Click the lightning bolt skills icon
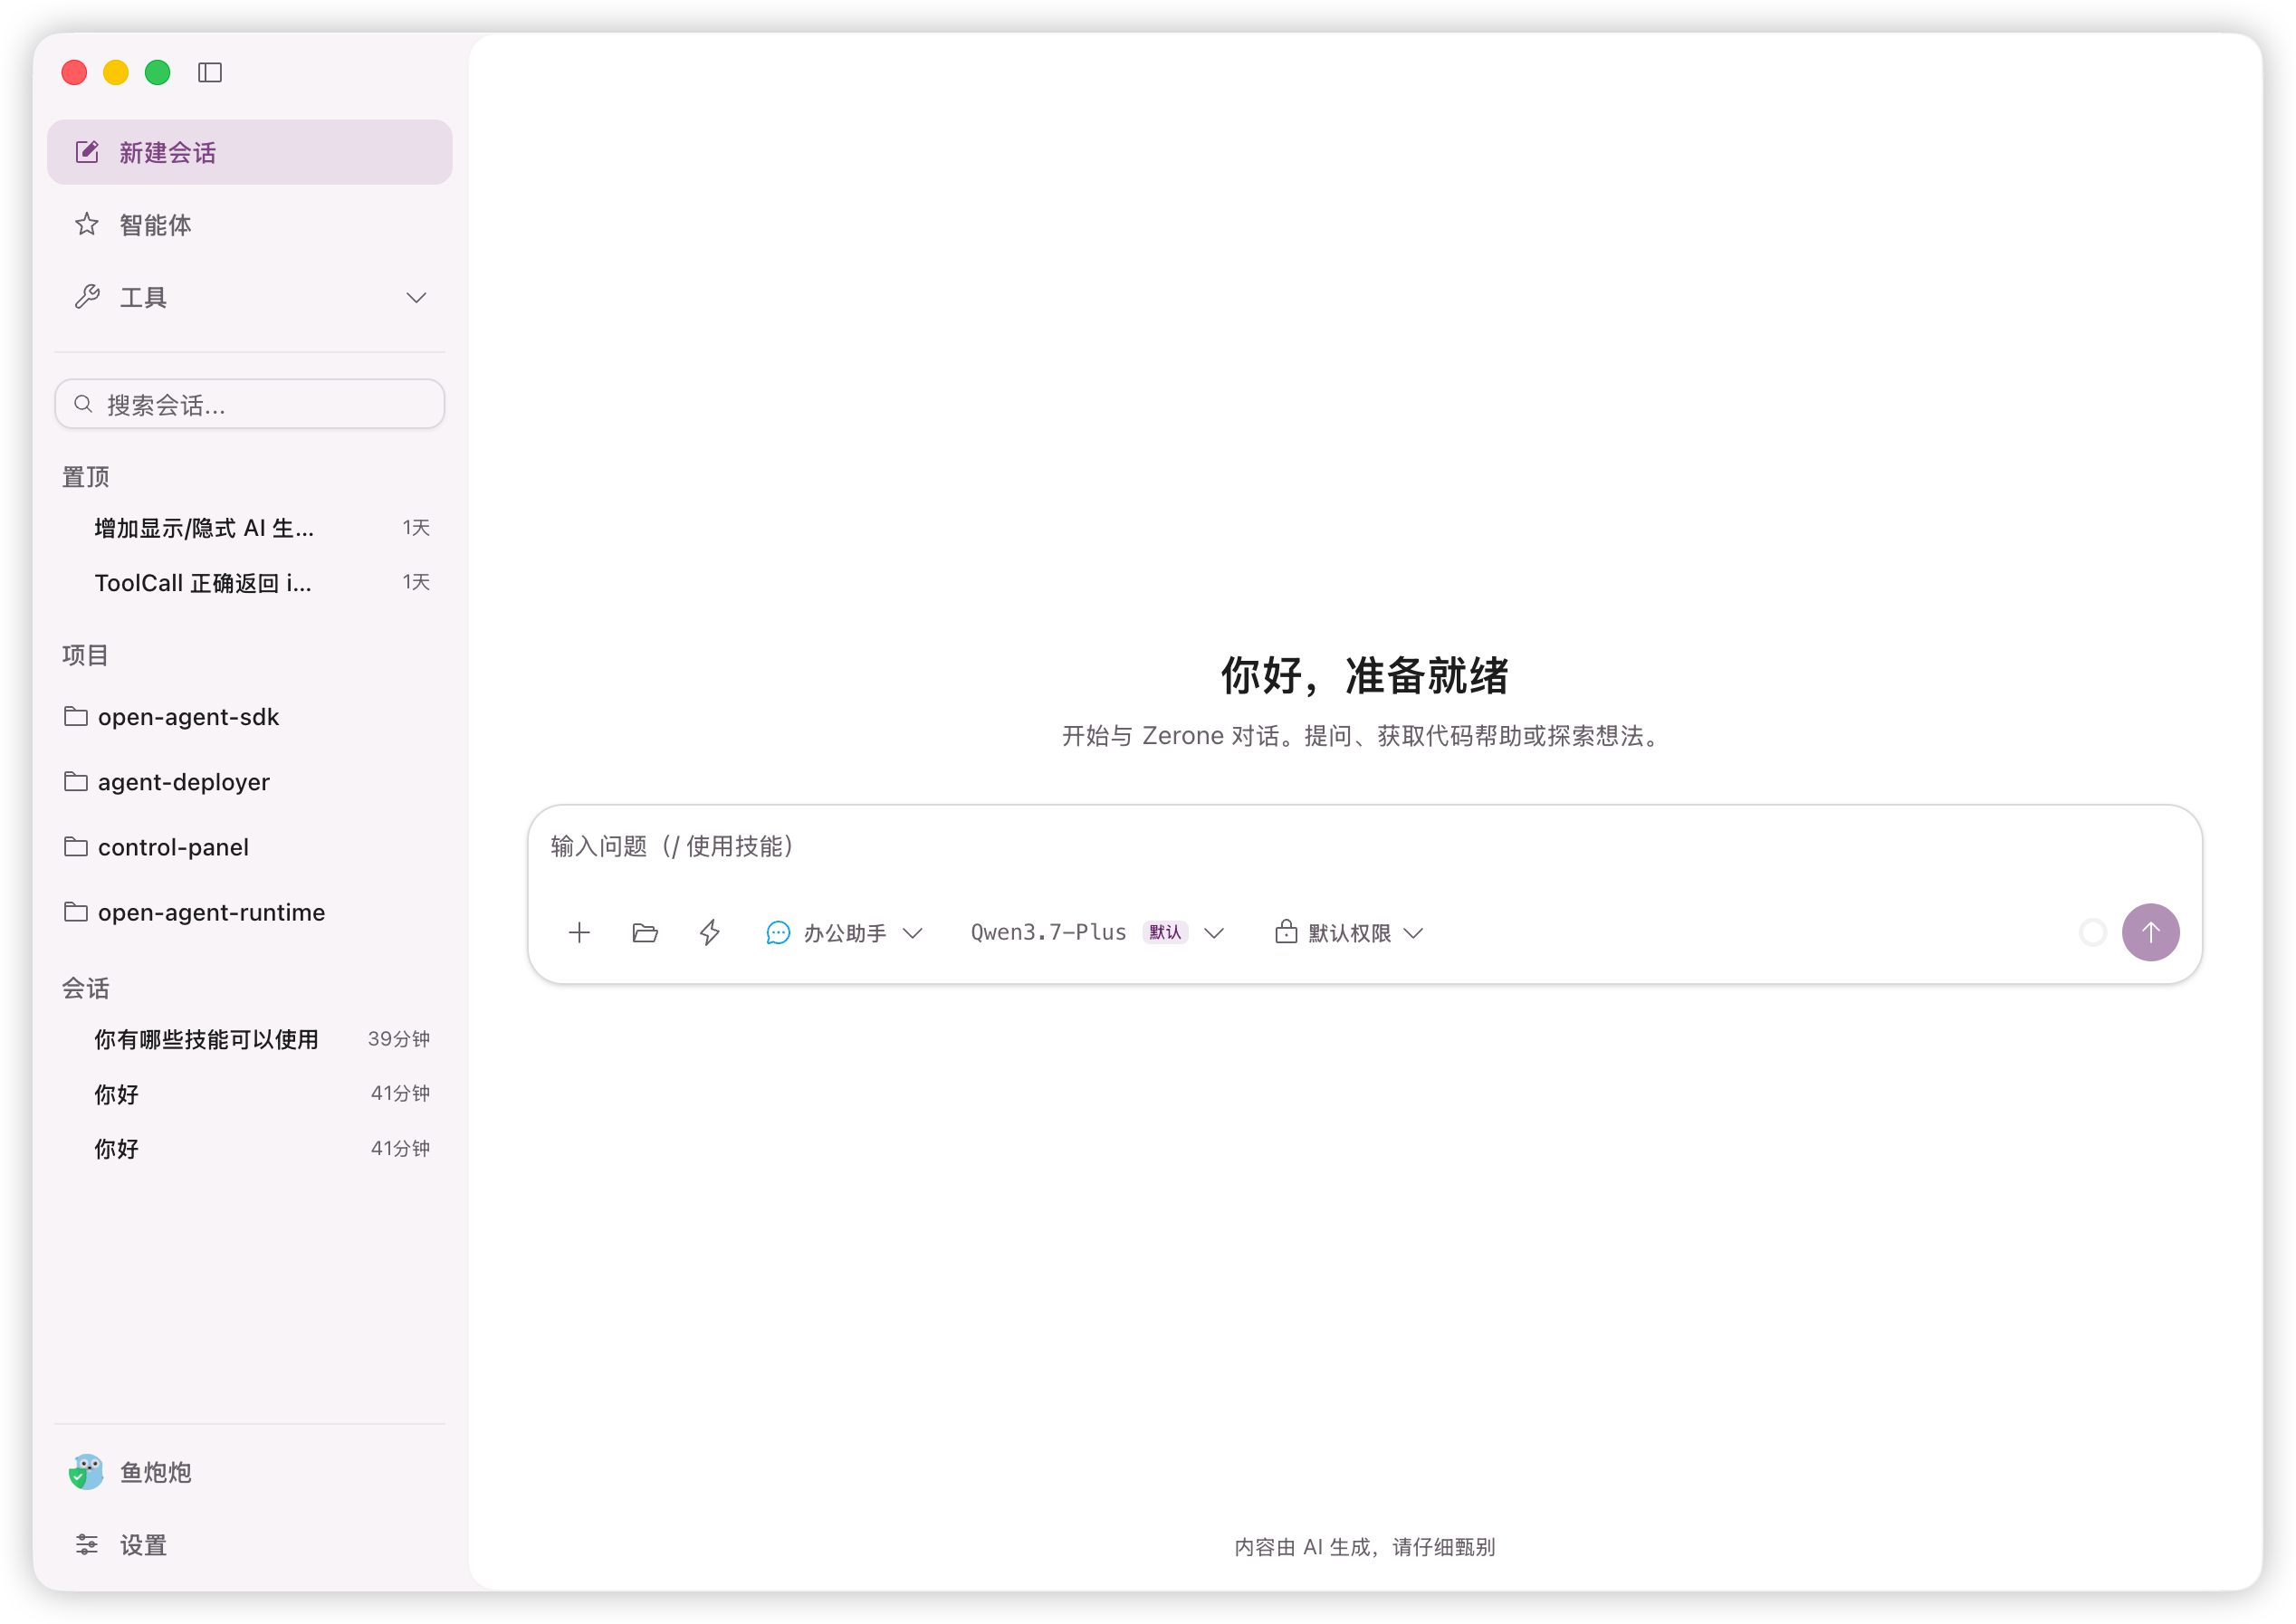Screen dimensions: 2296x1624 pyautogui.click(x=710, y=933)
